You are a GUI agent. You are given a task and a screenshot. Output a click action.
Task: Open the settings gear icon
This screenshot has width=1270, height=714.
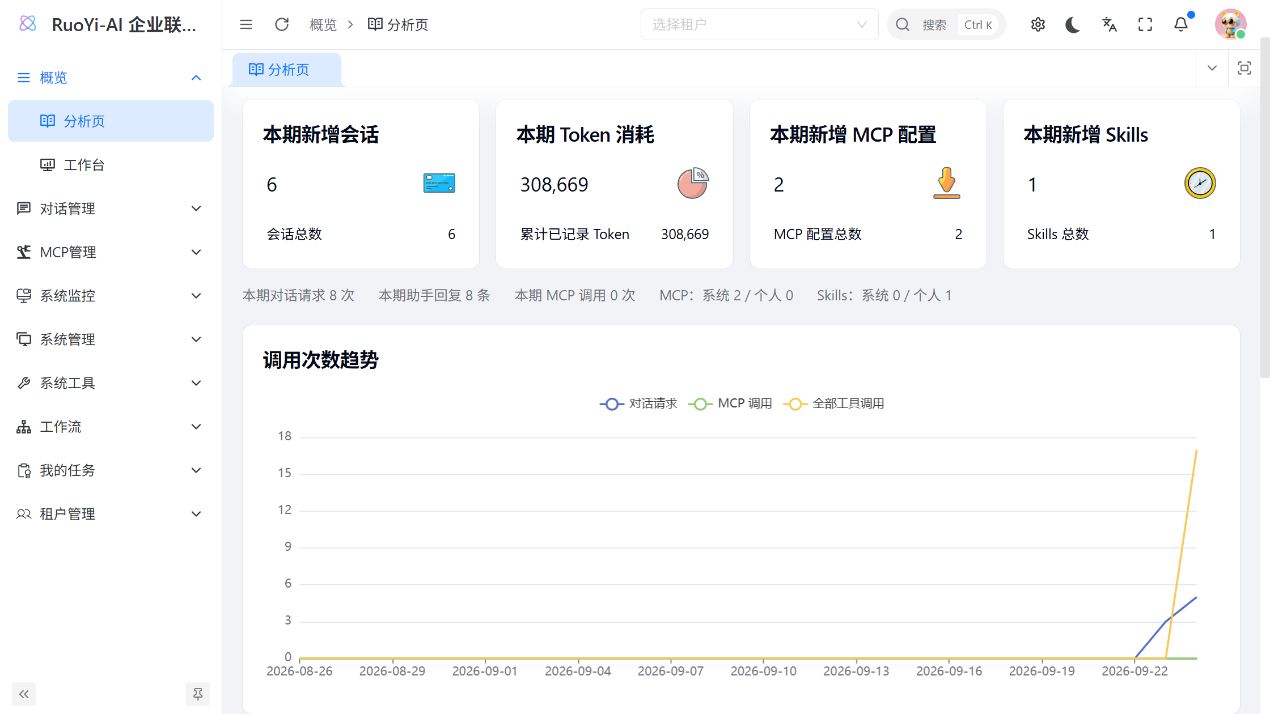pos(1038,25)
